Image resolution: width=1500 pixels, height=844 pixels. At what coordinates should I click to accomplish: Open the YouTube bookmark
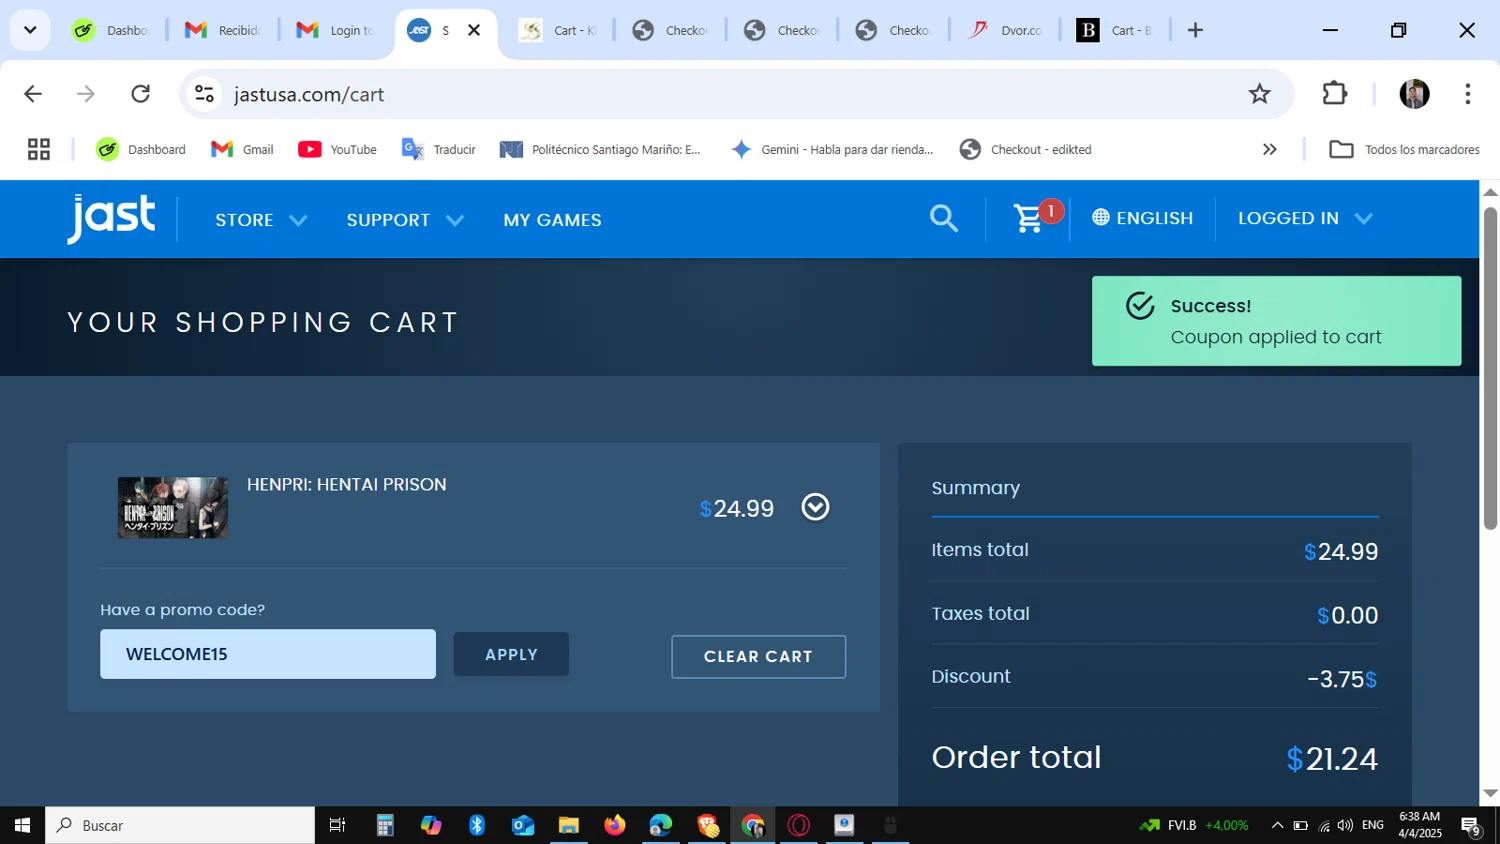pyautogui.click(x=338, y=149)
